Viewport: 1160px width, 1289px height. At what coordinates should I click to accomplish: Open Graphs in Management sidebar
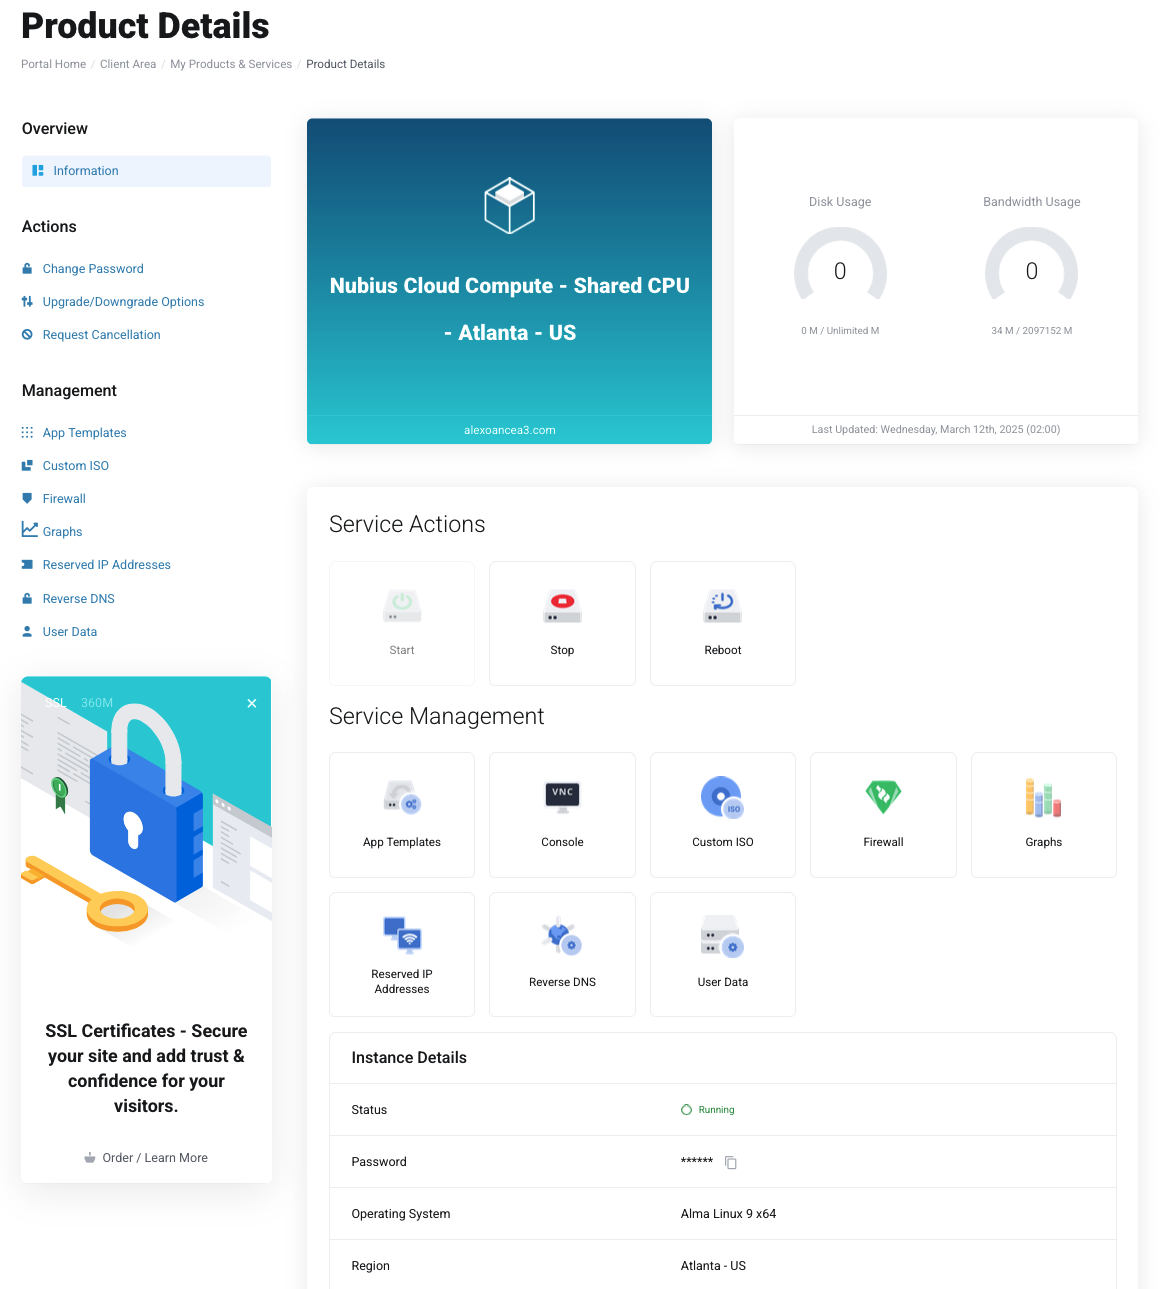pos(62,532)
